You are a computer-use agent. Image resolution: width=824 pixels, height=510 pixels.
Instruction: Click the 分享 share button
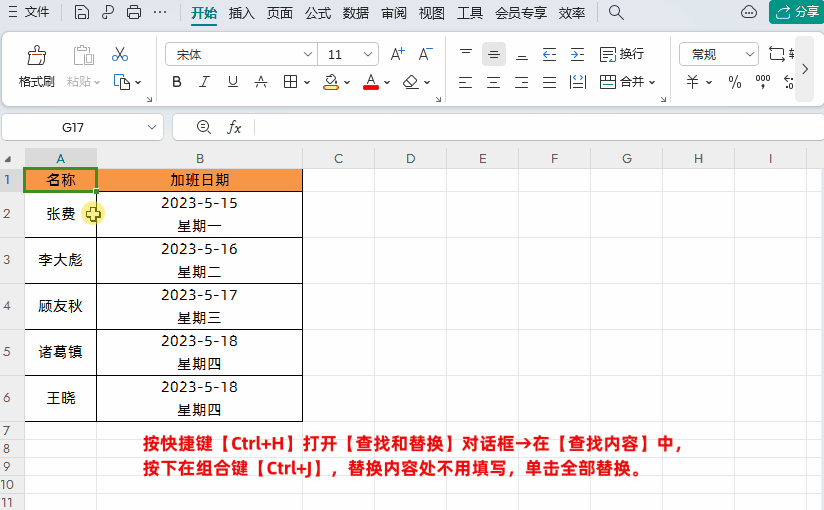point(797,12)
